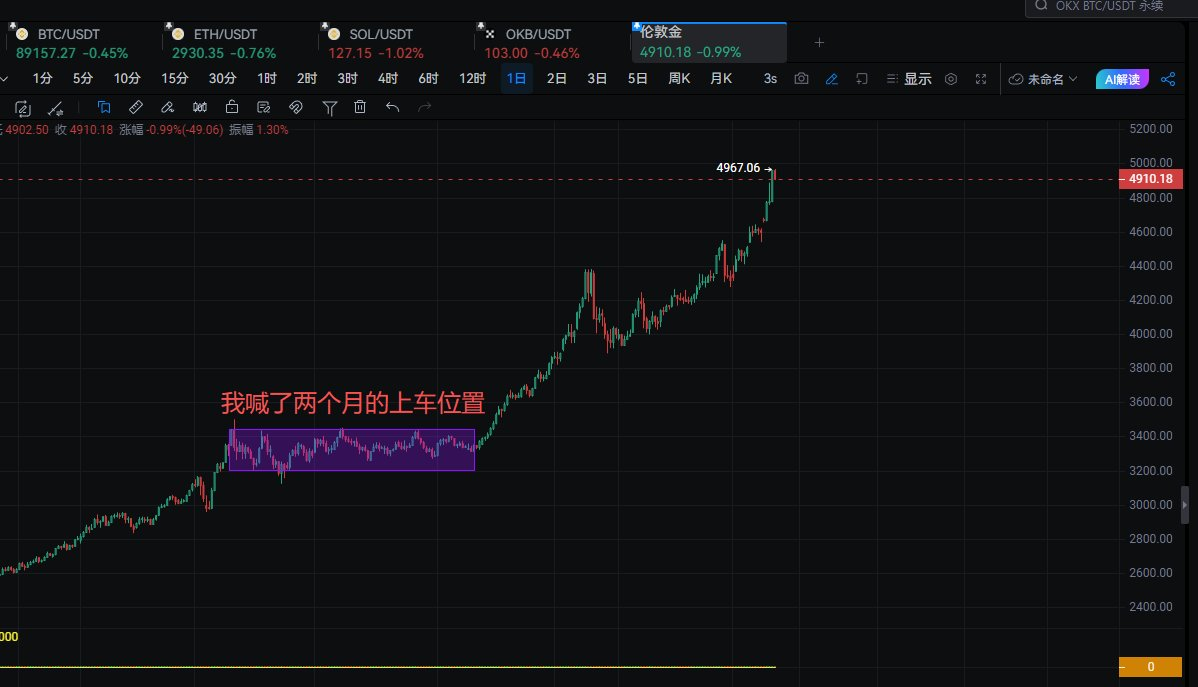The width and height of the screenshot is (1198, 687).
Task: Click the share icon
Action: [x=1167, y=79]
